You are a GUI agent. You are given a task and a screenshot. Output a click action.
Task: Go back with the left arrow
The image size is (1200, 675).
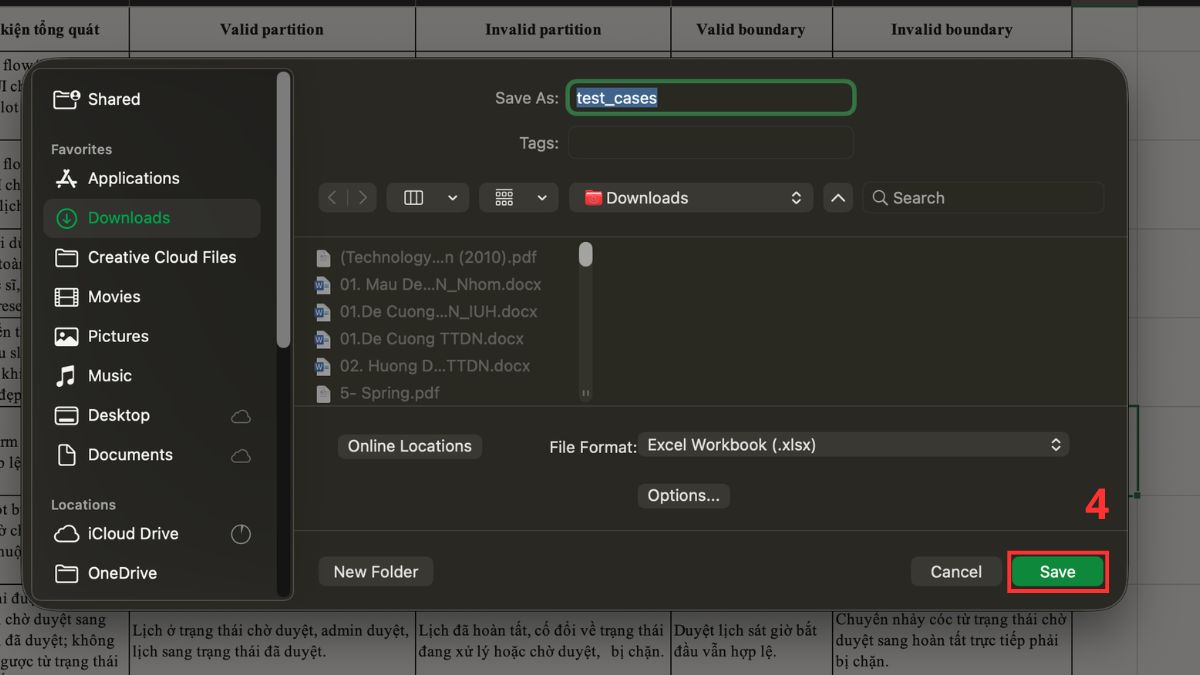pos(333,198)
